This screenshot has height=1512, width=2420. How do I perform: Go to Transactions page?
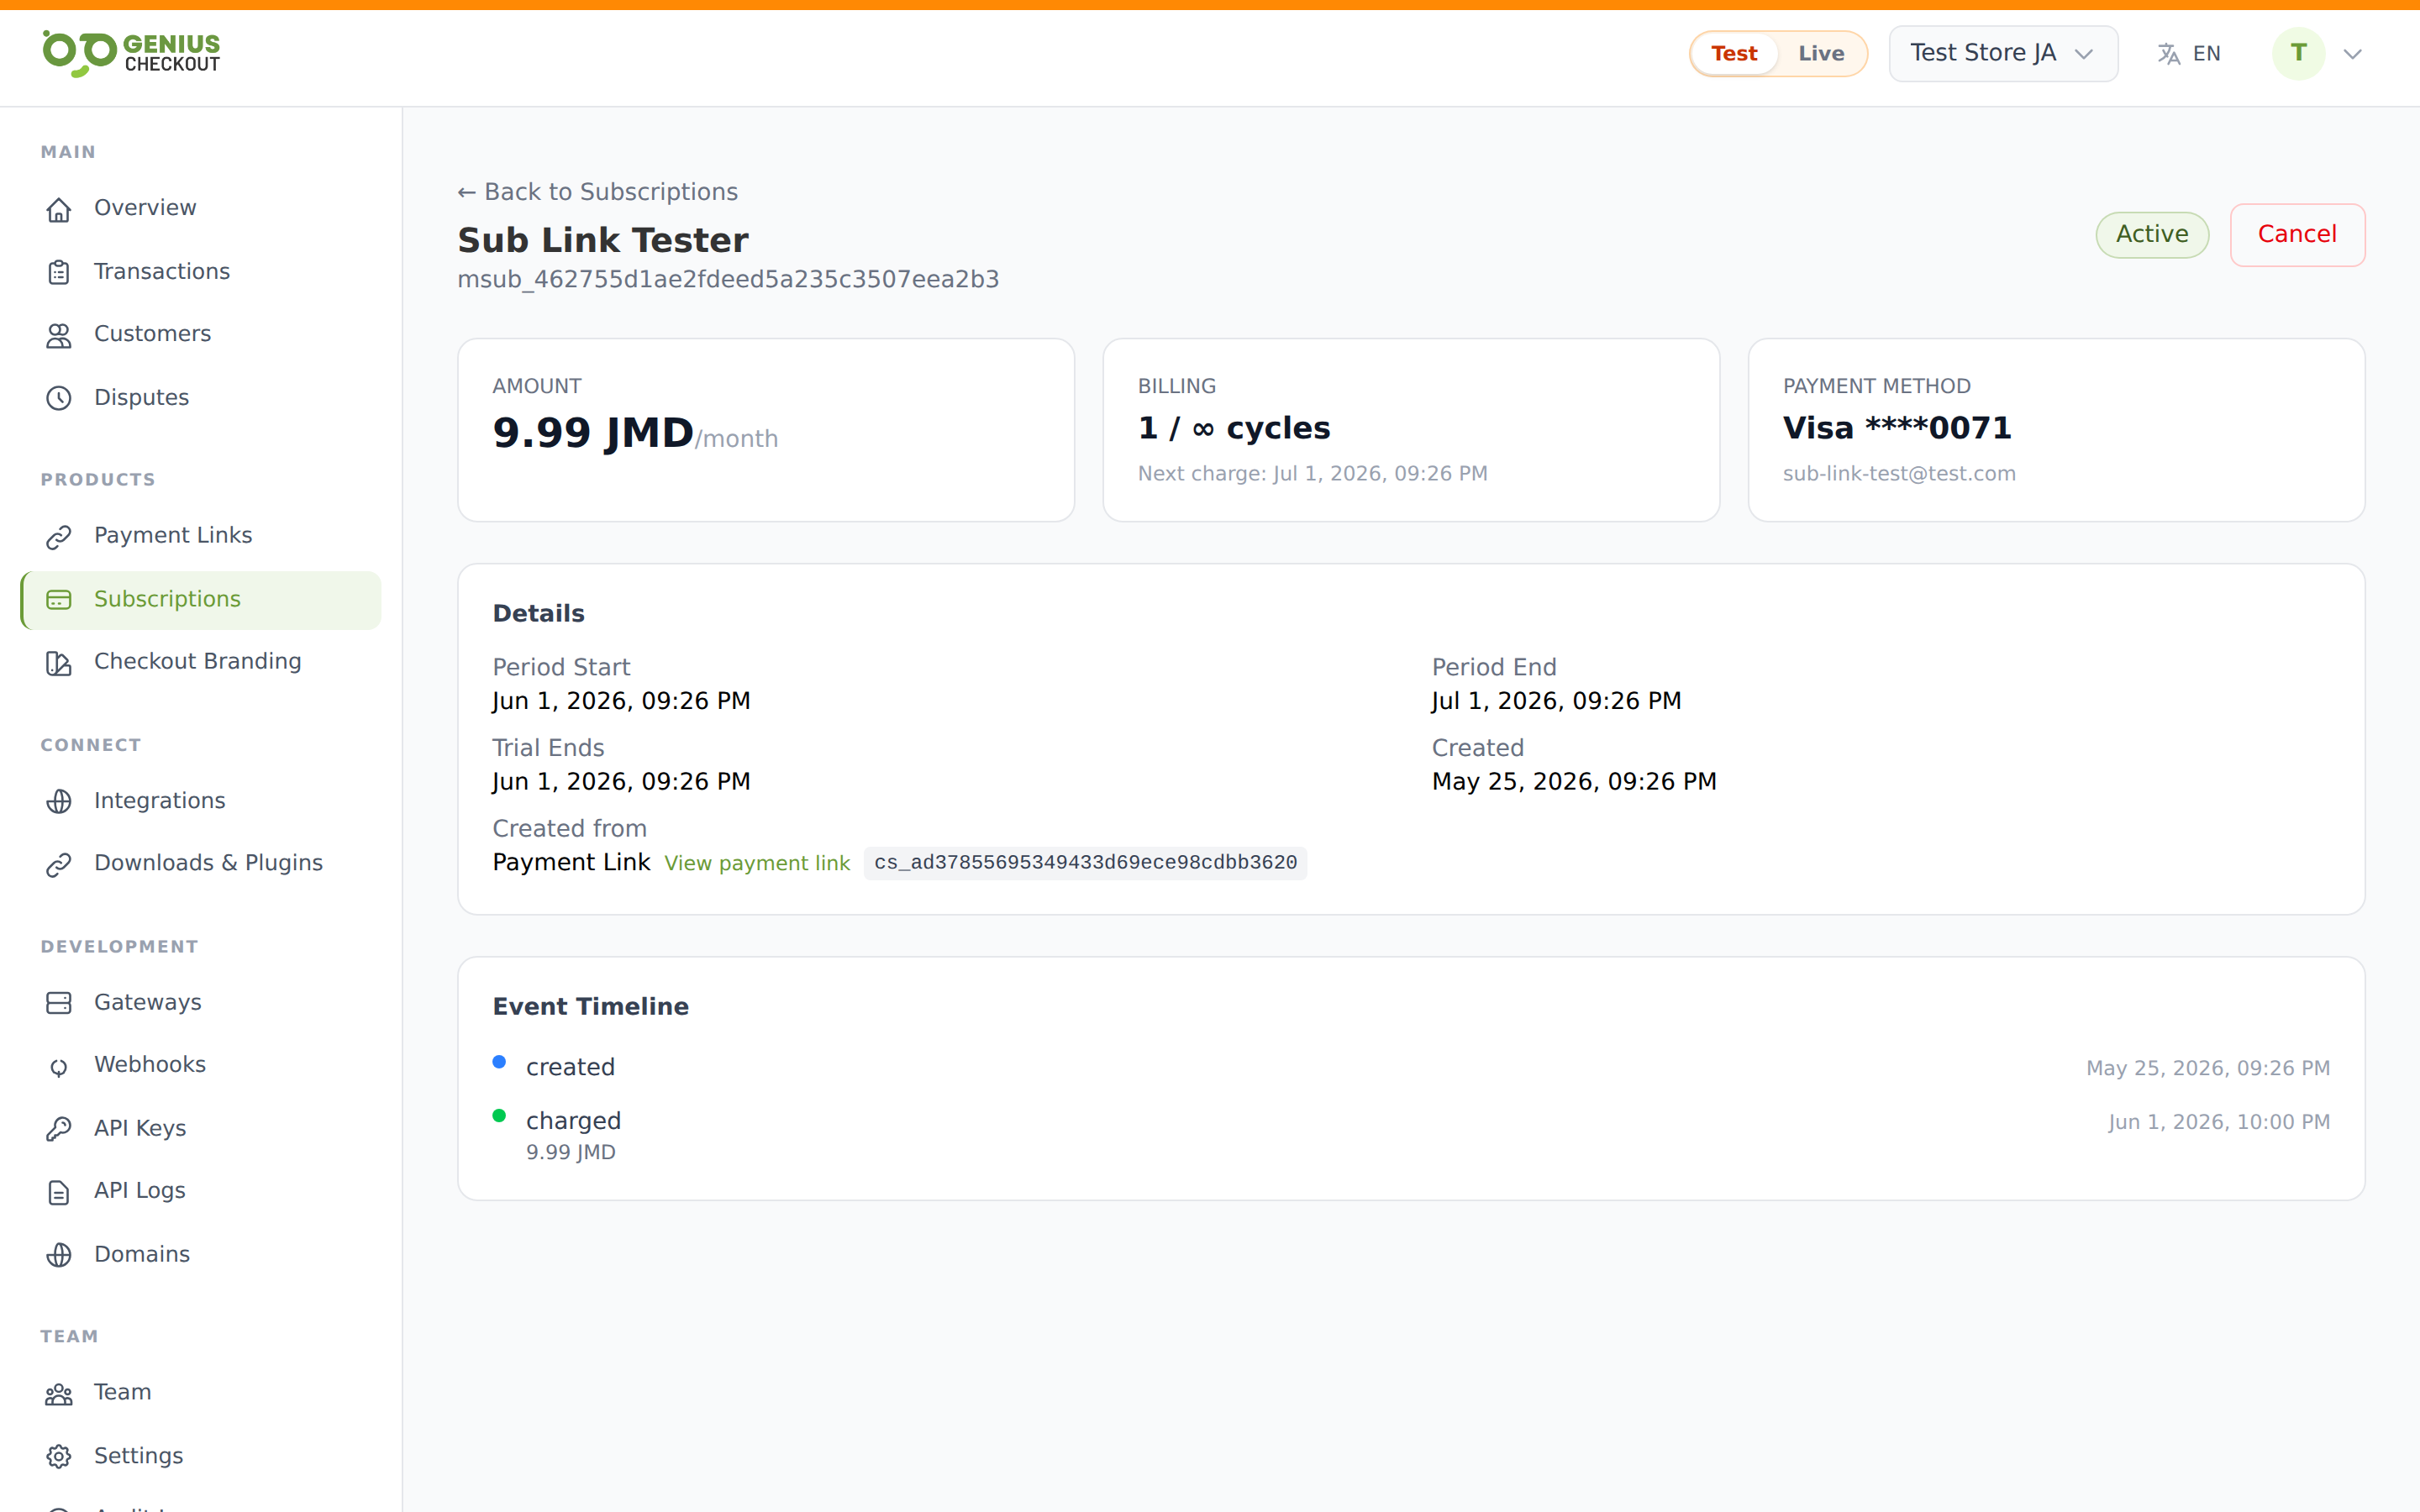[x=201, y=271]
